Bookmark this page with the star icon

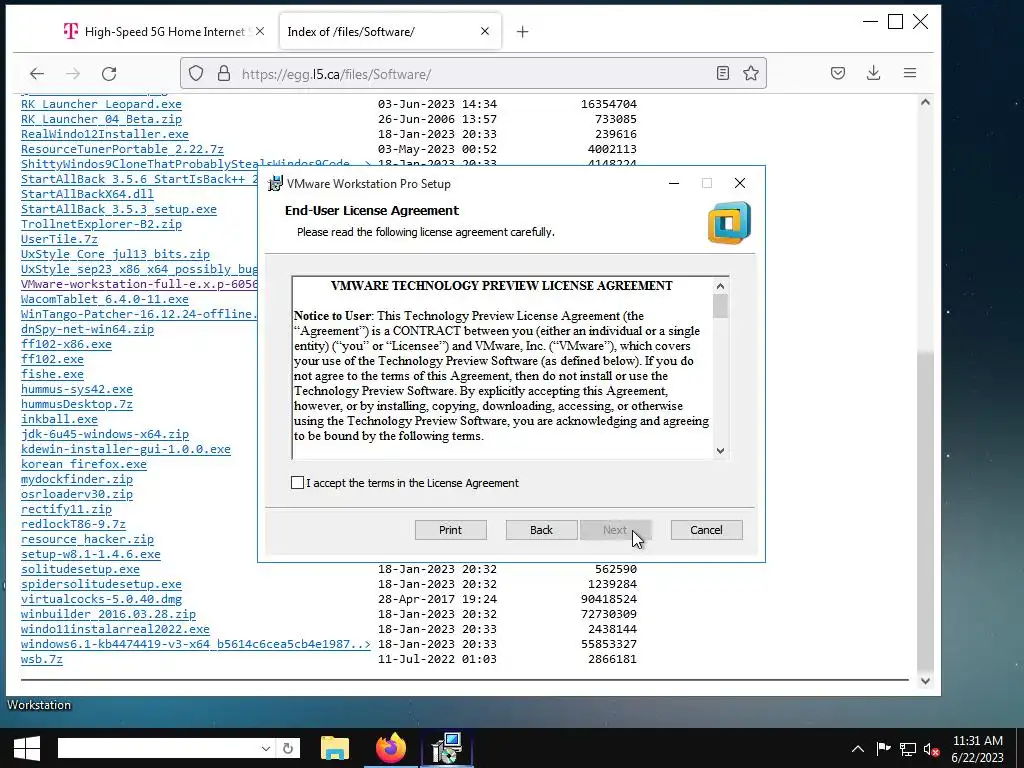tap(751, 73)
